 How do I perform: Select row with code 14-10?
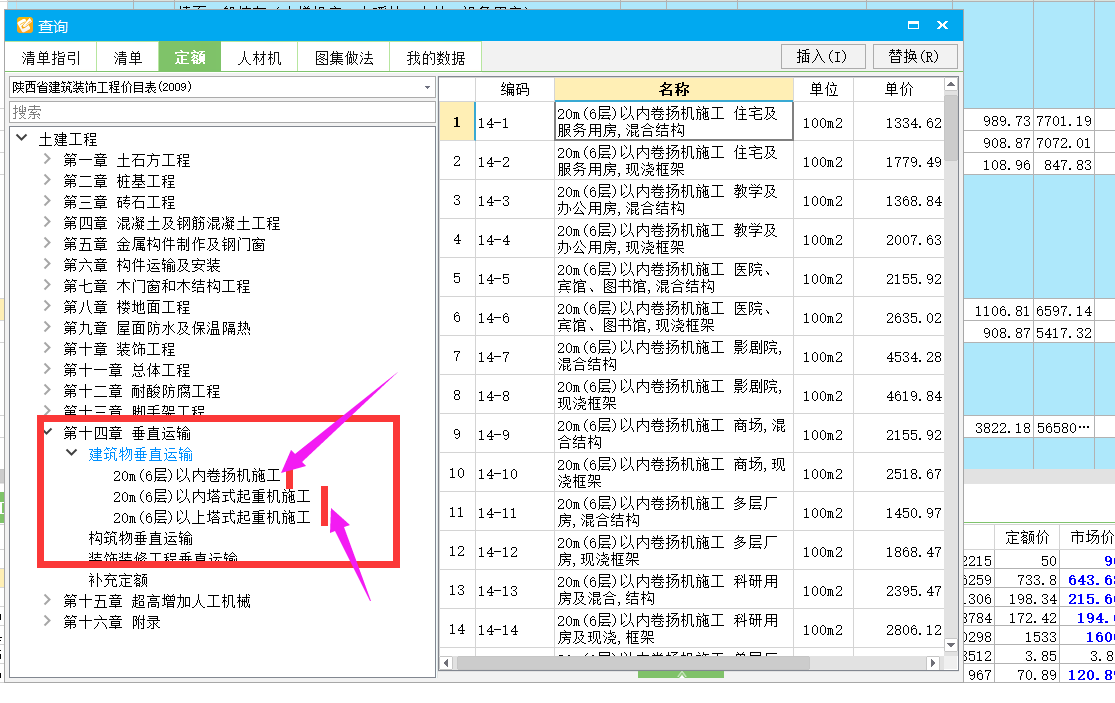[x=692, y=473]
